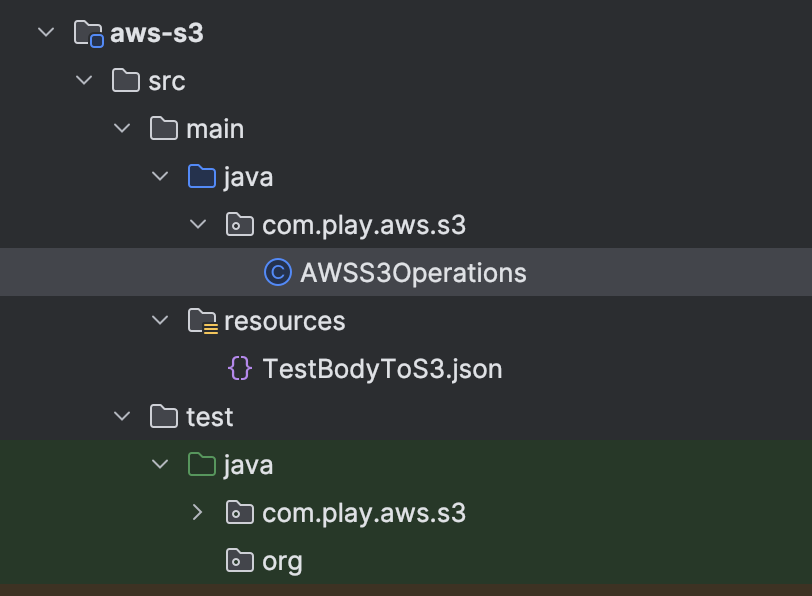This screenshot has width=812, height=596.
Task: Select the org package
Action: pyautogui.click(x=282, y=562)
